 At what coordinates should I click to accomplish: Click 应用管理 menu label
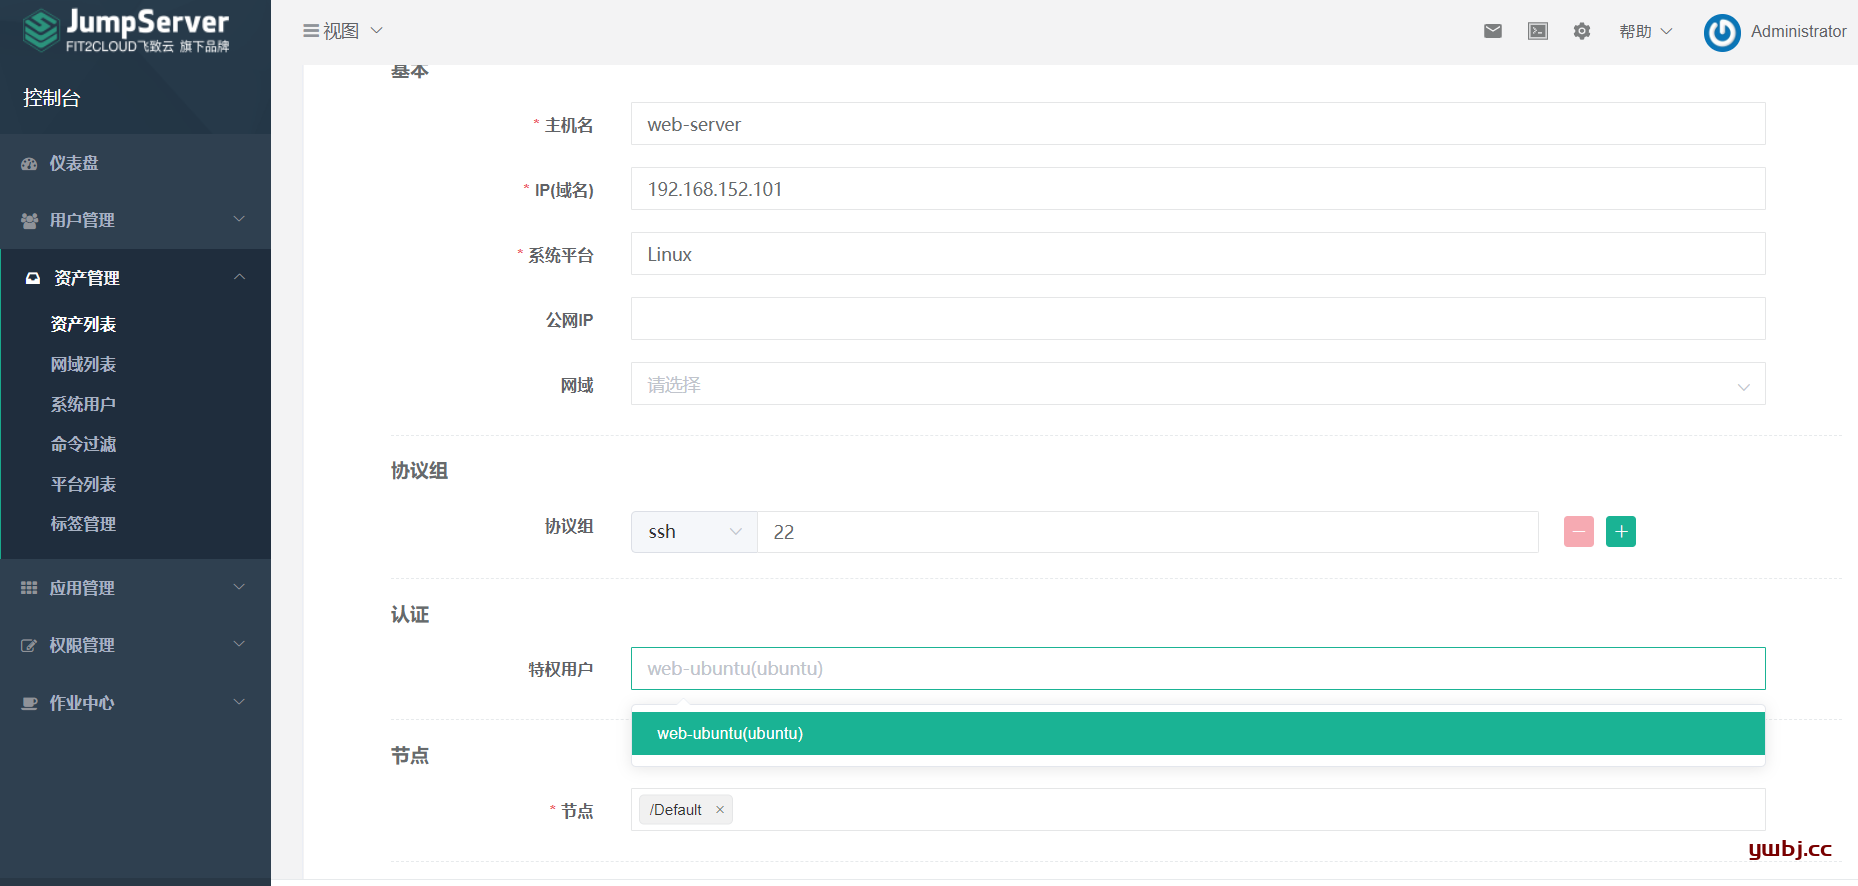82,588
